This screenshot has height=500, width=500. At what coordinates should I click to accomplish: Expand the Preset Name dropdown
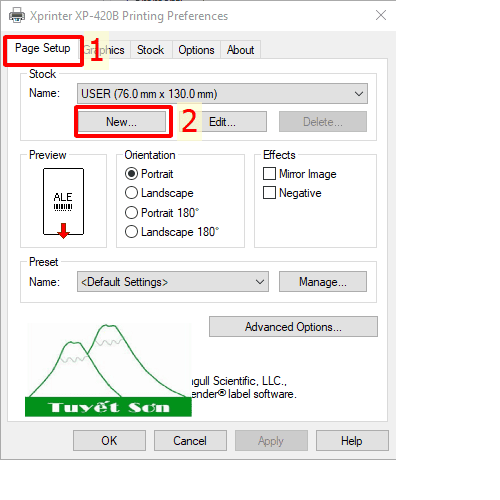(173, 282)
